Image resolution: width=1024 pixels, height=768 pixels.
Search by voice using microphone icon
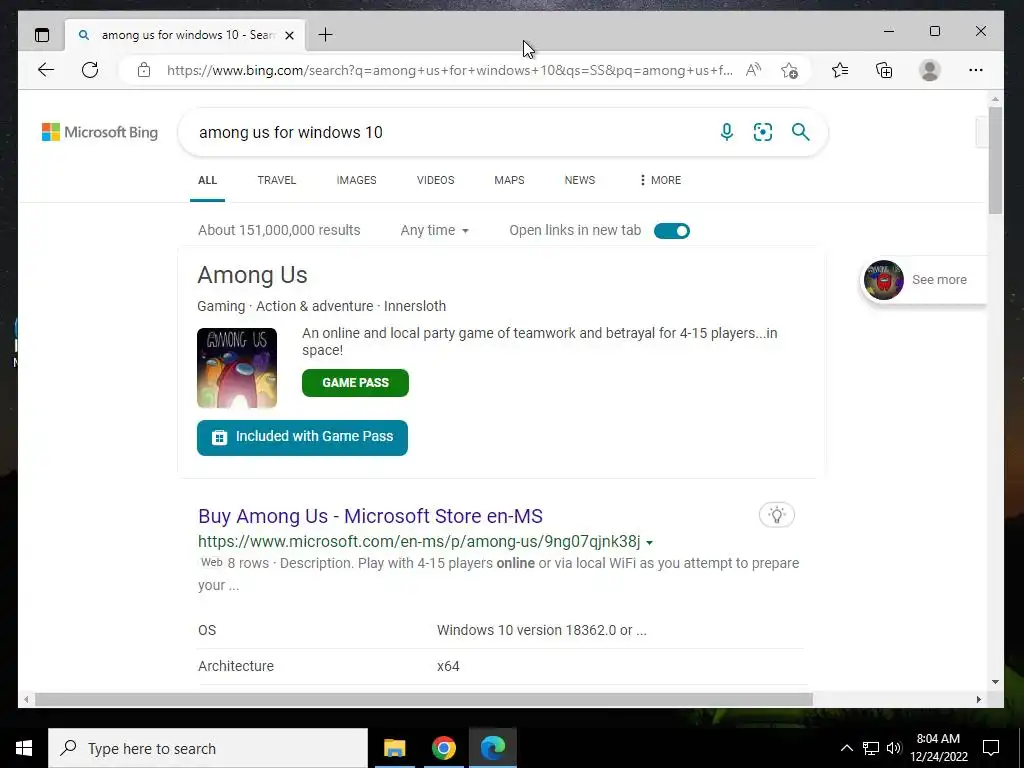coord(726,132)
